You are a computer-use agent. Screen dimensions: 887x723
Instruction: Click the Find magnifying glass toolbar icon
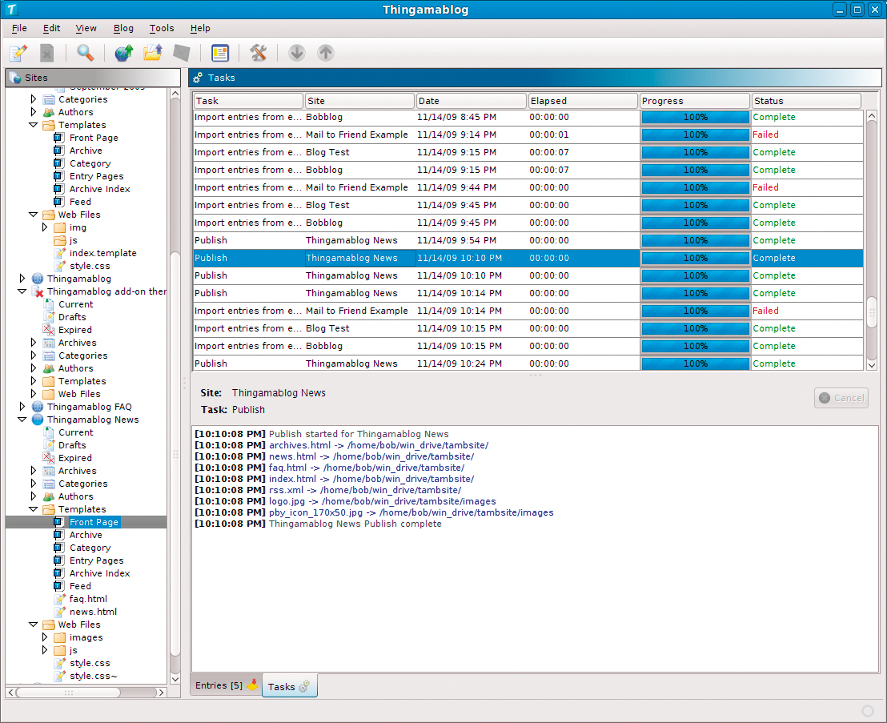pyautogui.click(x=85, y=53)
